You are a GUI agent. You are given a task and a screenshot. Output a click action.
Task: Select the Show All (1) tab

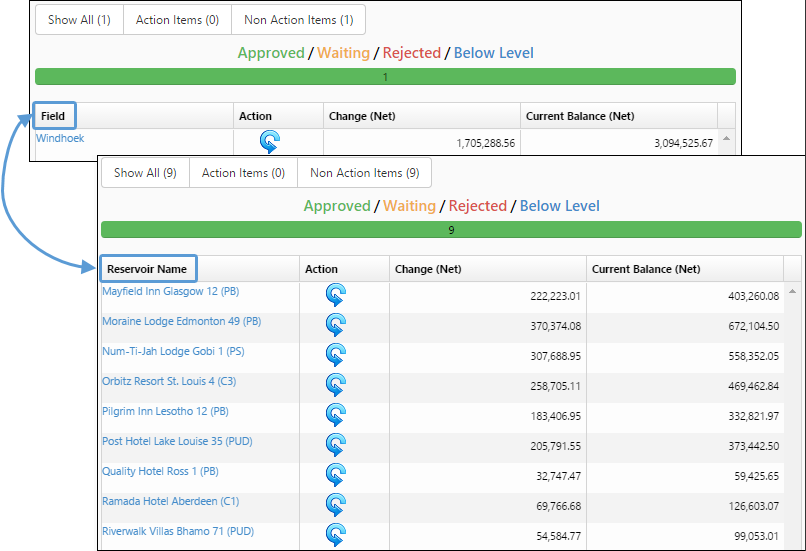click(79, 20)
